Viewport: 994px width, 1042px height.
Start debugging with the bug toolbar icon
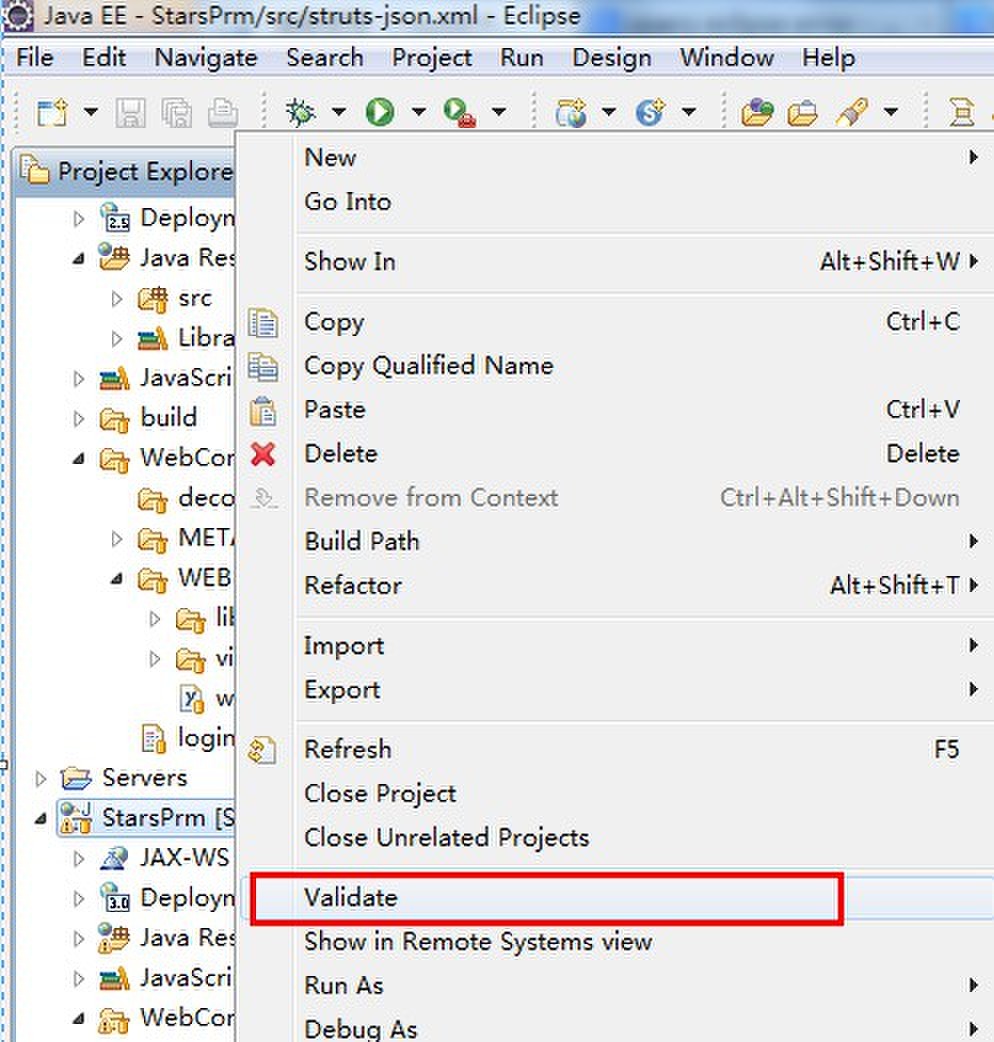pos(300,112)
